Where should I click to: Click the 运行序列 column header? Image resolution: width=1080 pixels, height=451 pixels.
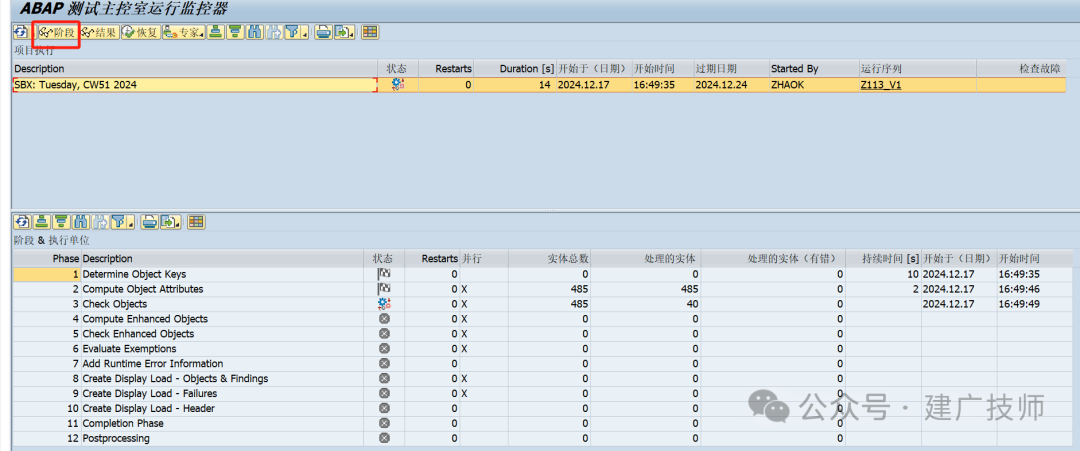click(x=917, y=69)
